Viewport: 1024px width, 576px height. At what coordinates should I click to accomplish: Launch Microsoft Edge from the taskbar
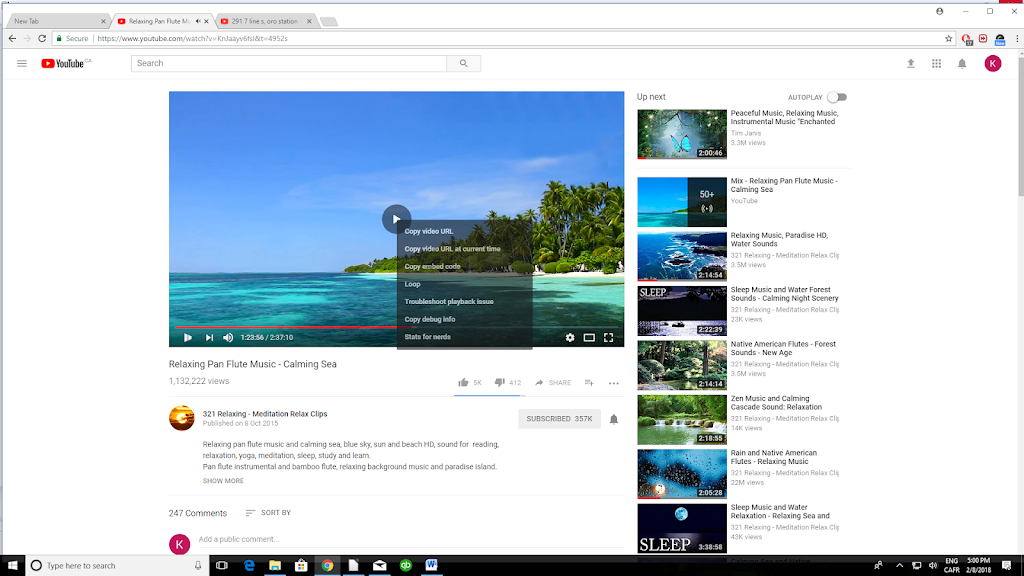tap(249, 566)
